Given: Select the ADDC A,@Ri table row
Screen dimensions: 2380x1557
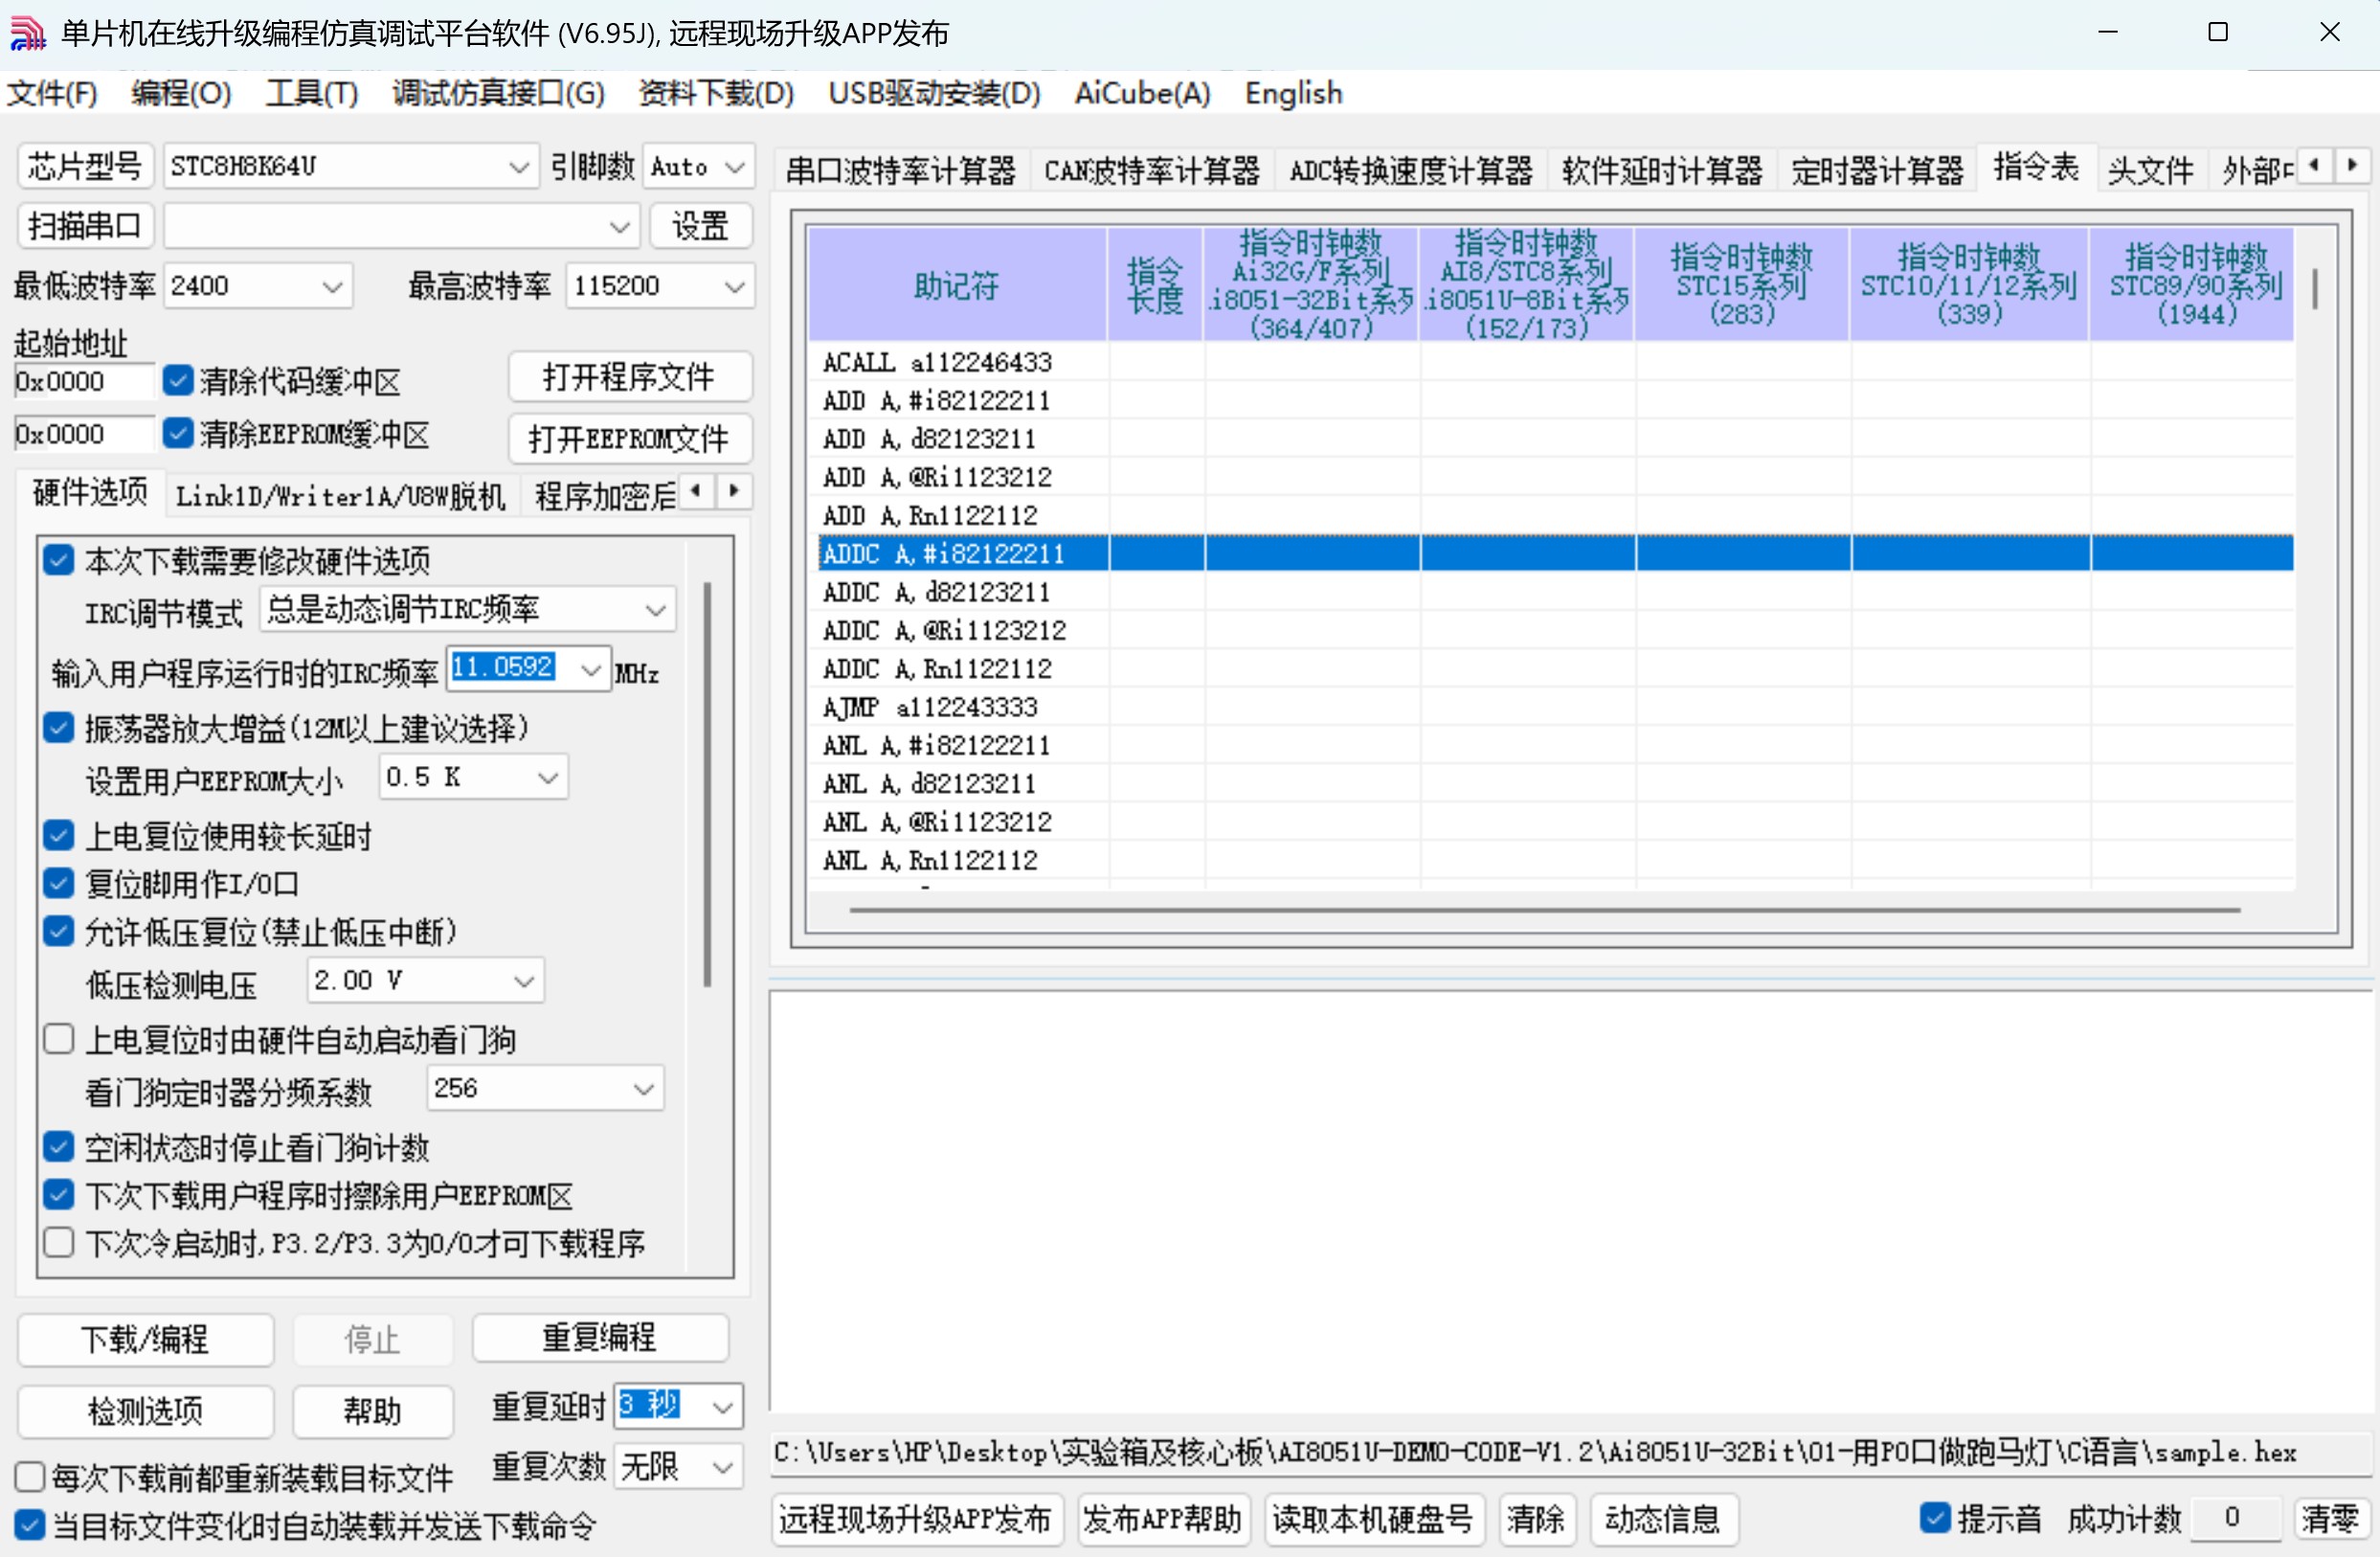Looking at the screenshot, I should pos(944,630).
